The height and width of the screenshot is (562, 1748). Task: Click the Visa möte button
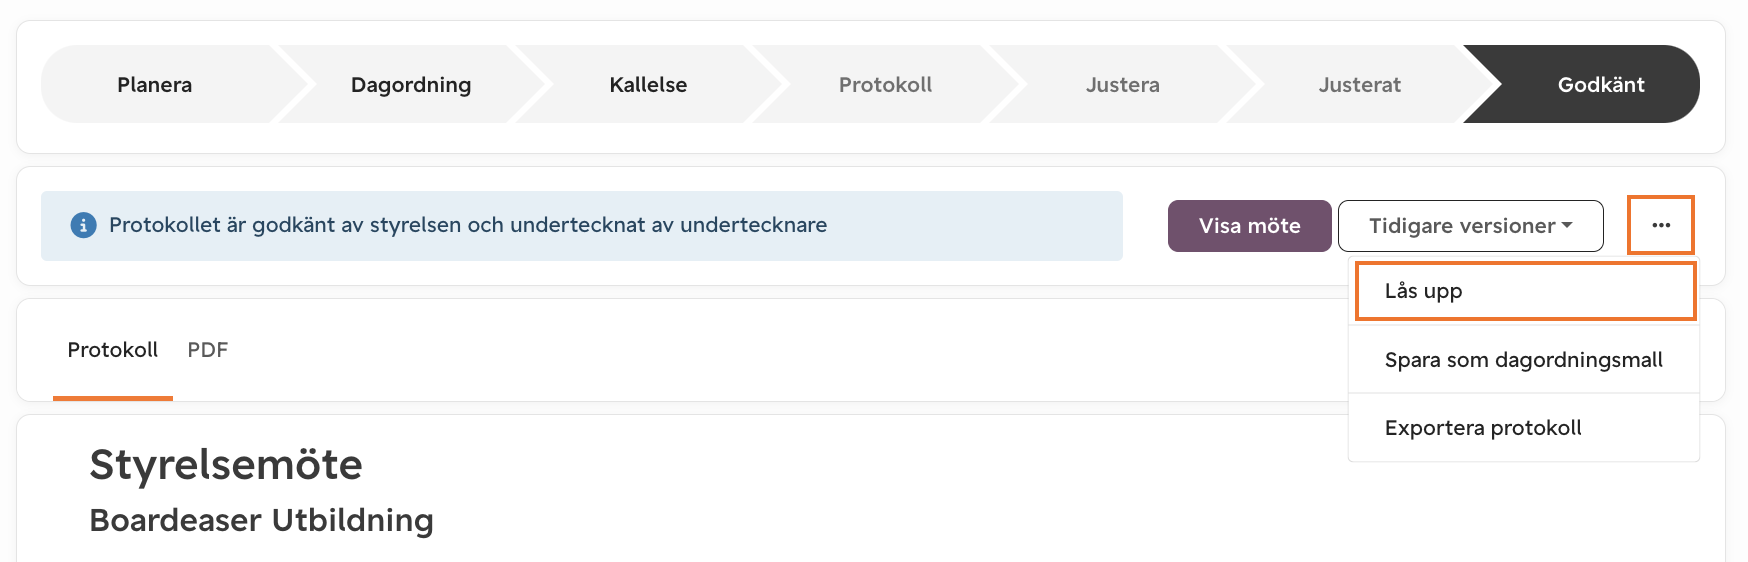coord(1249,226)
